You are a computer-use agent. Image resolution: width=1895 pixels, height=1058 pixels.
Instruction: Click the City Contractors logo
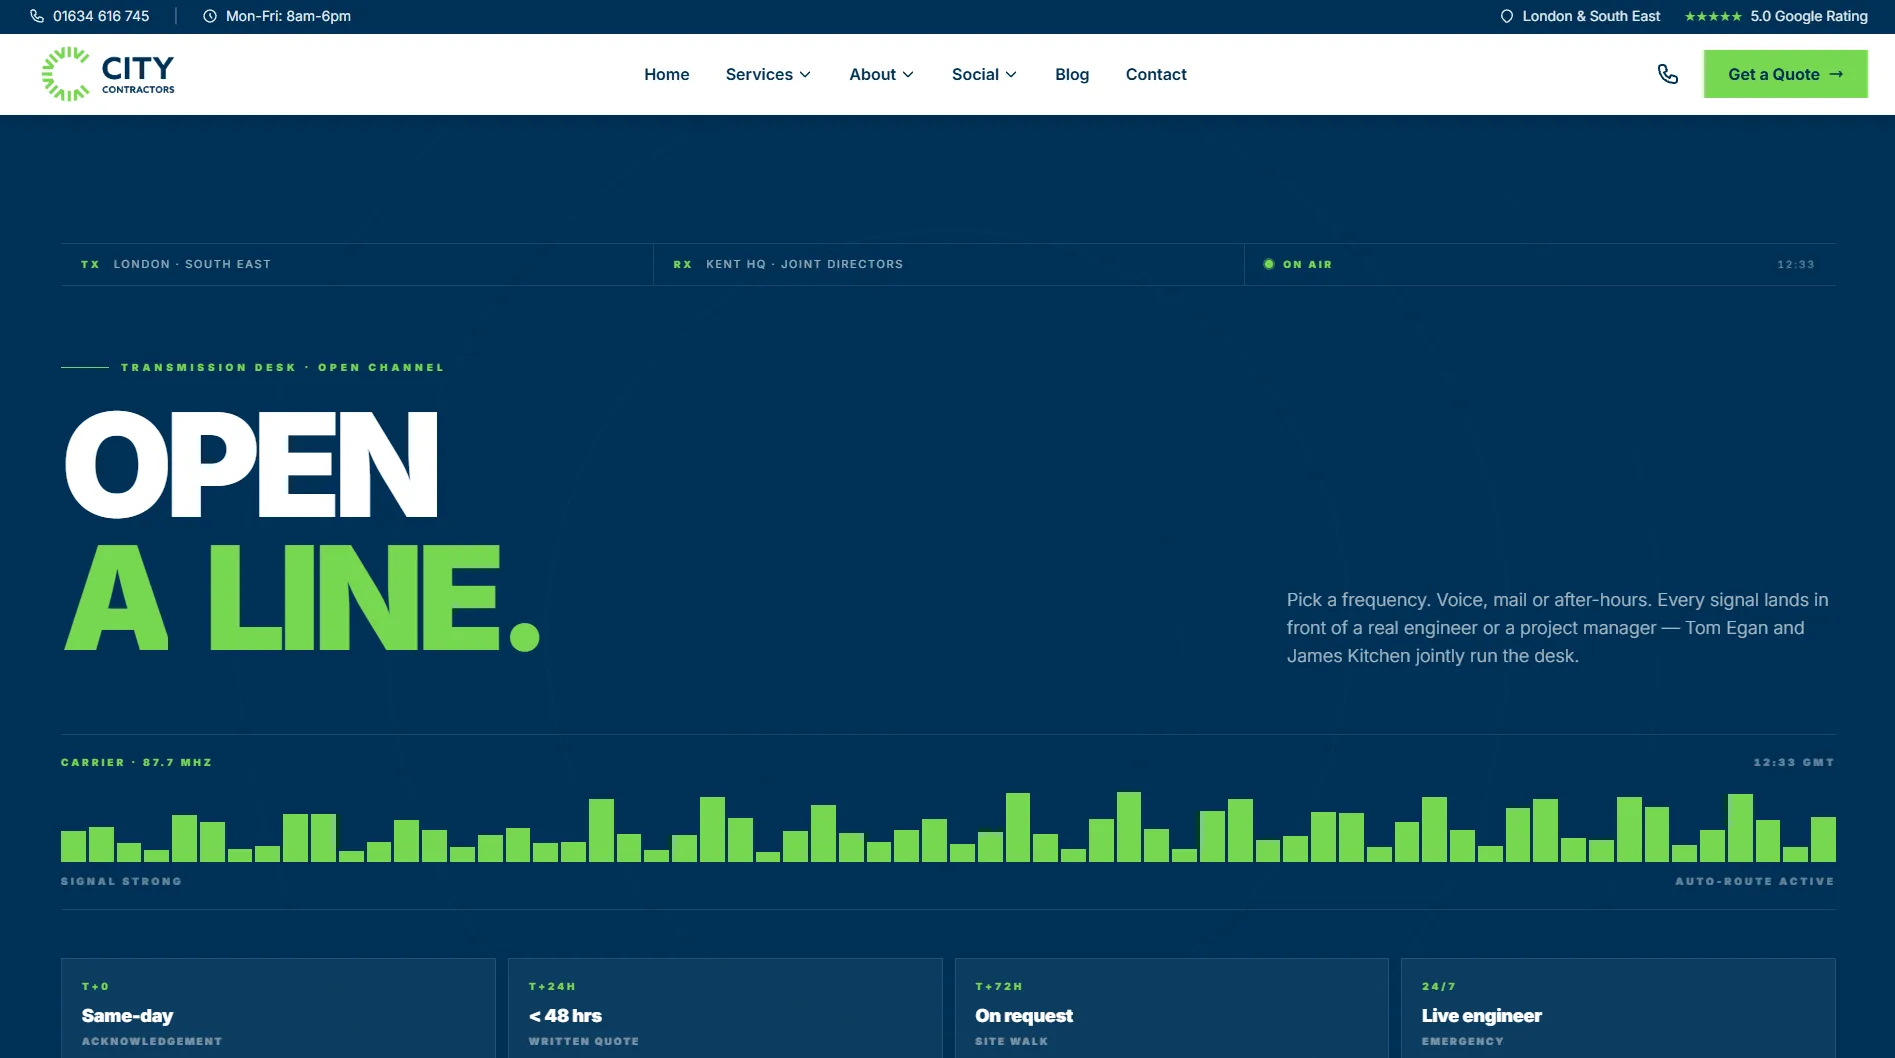tap(108, 74)
